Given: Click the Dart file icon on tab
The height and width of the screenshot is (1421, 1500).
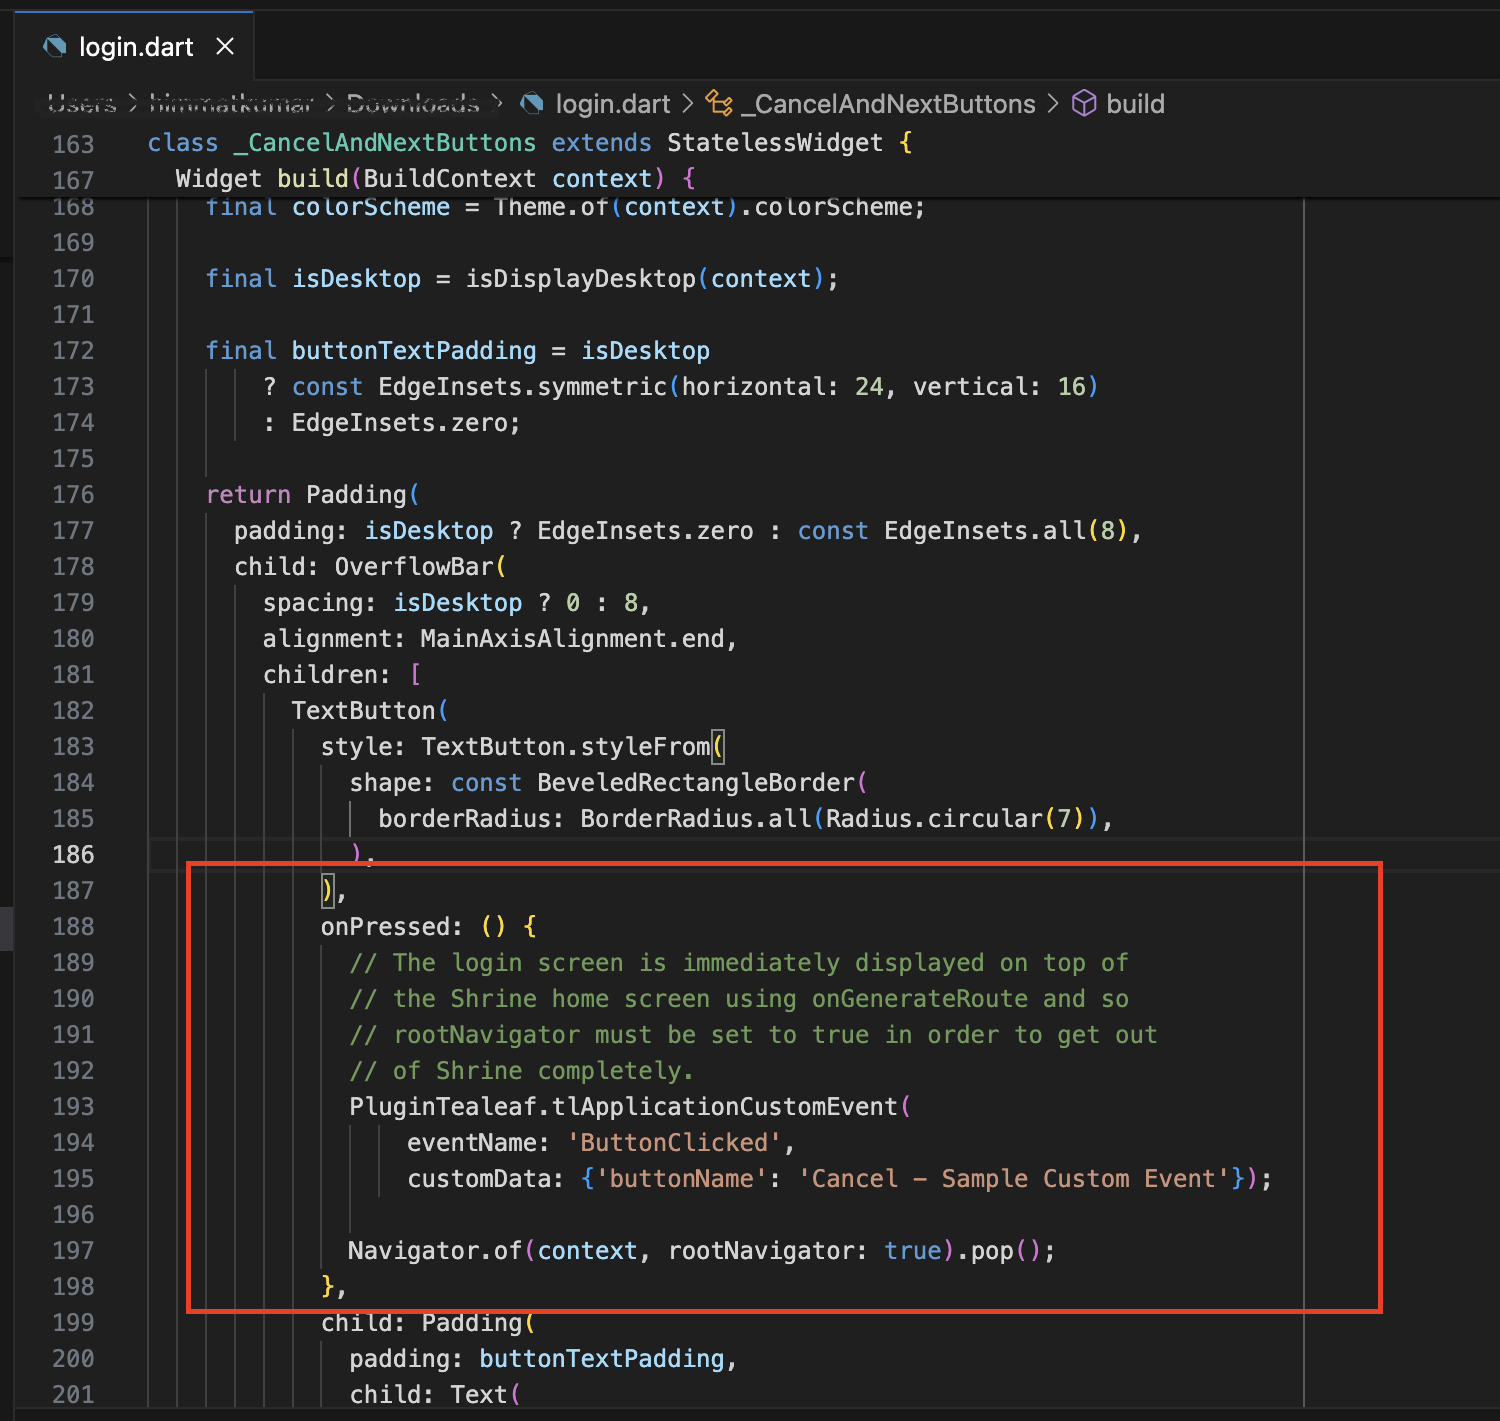Looking at the screenshot, I should tap(55, 46).
